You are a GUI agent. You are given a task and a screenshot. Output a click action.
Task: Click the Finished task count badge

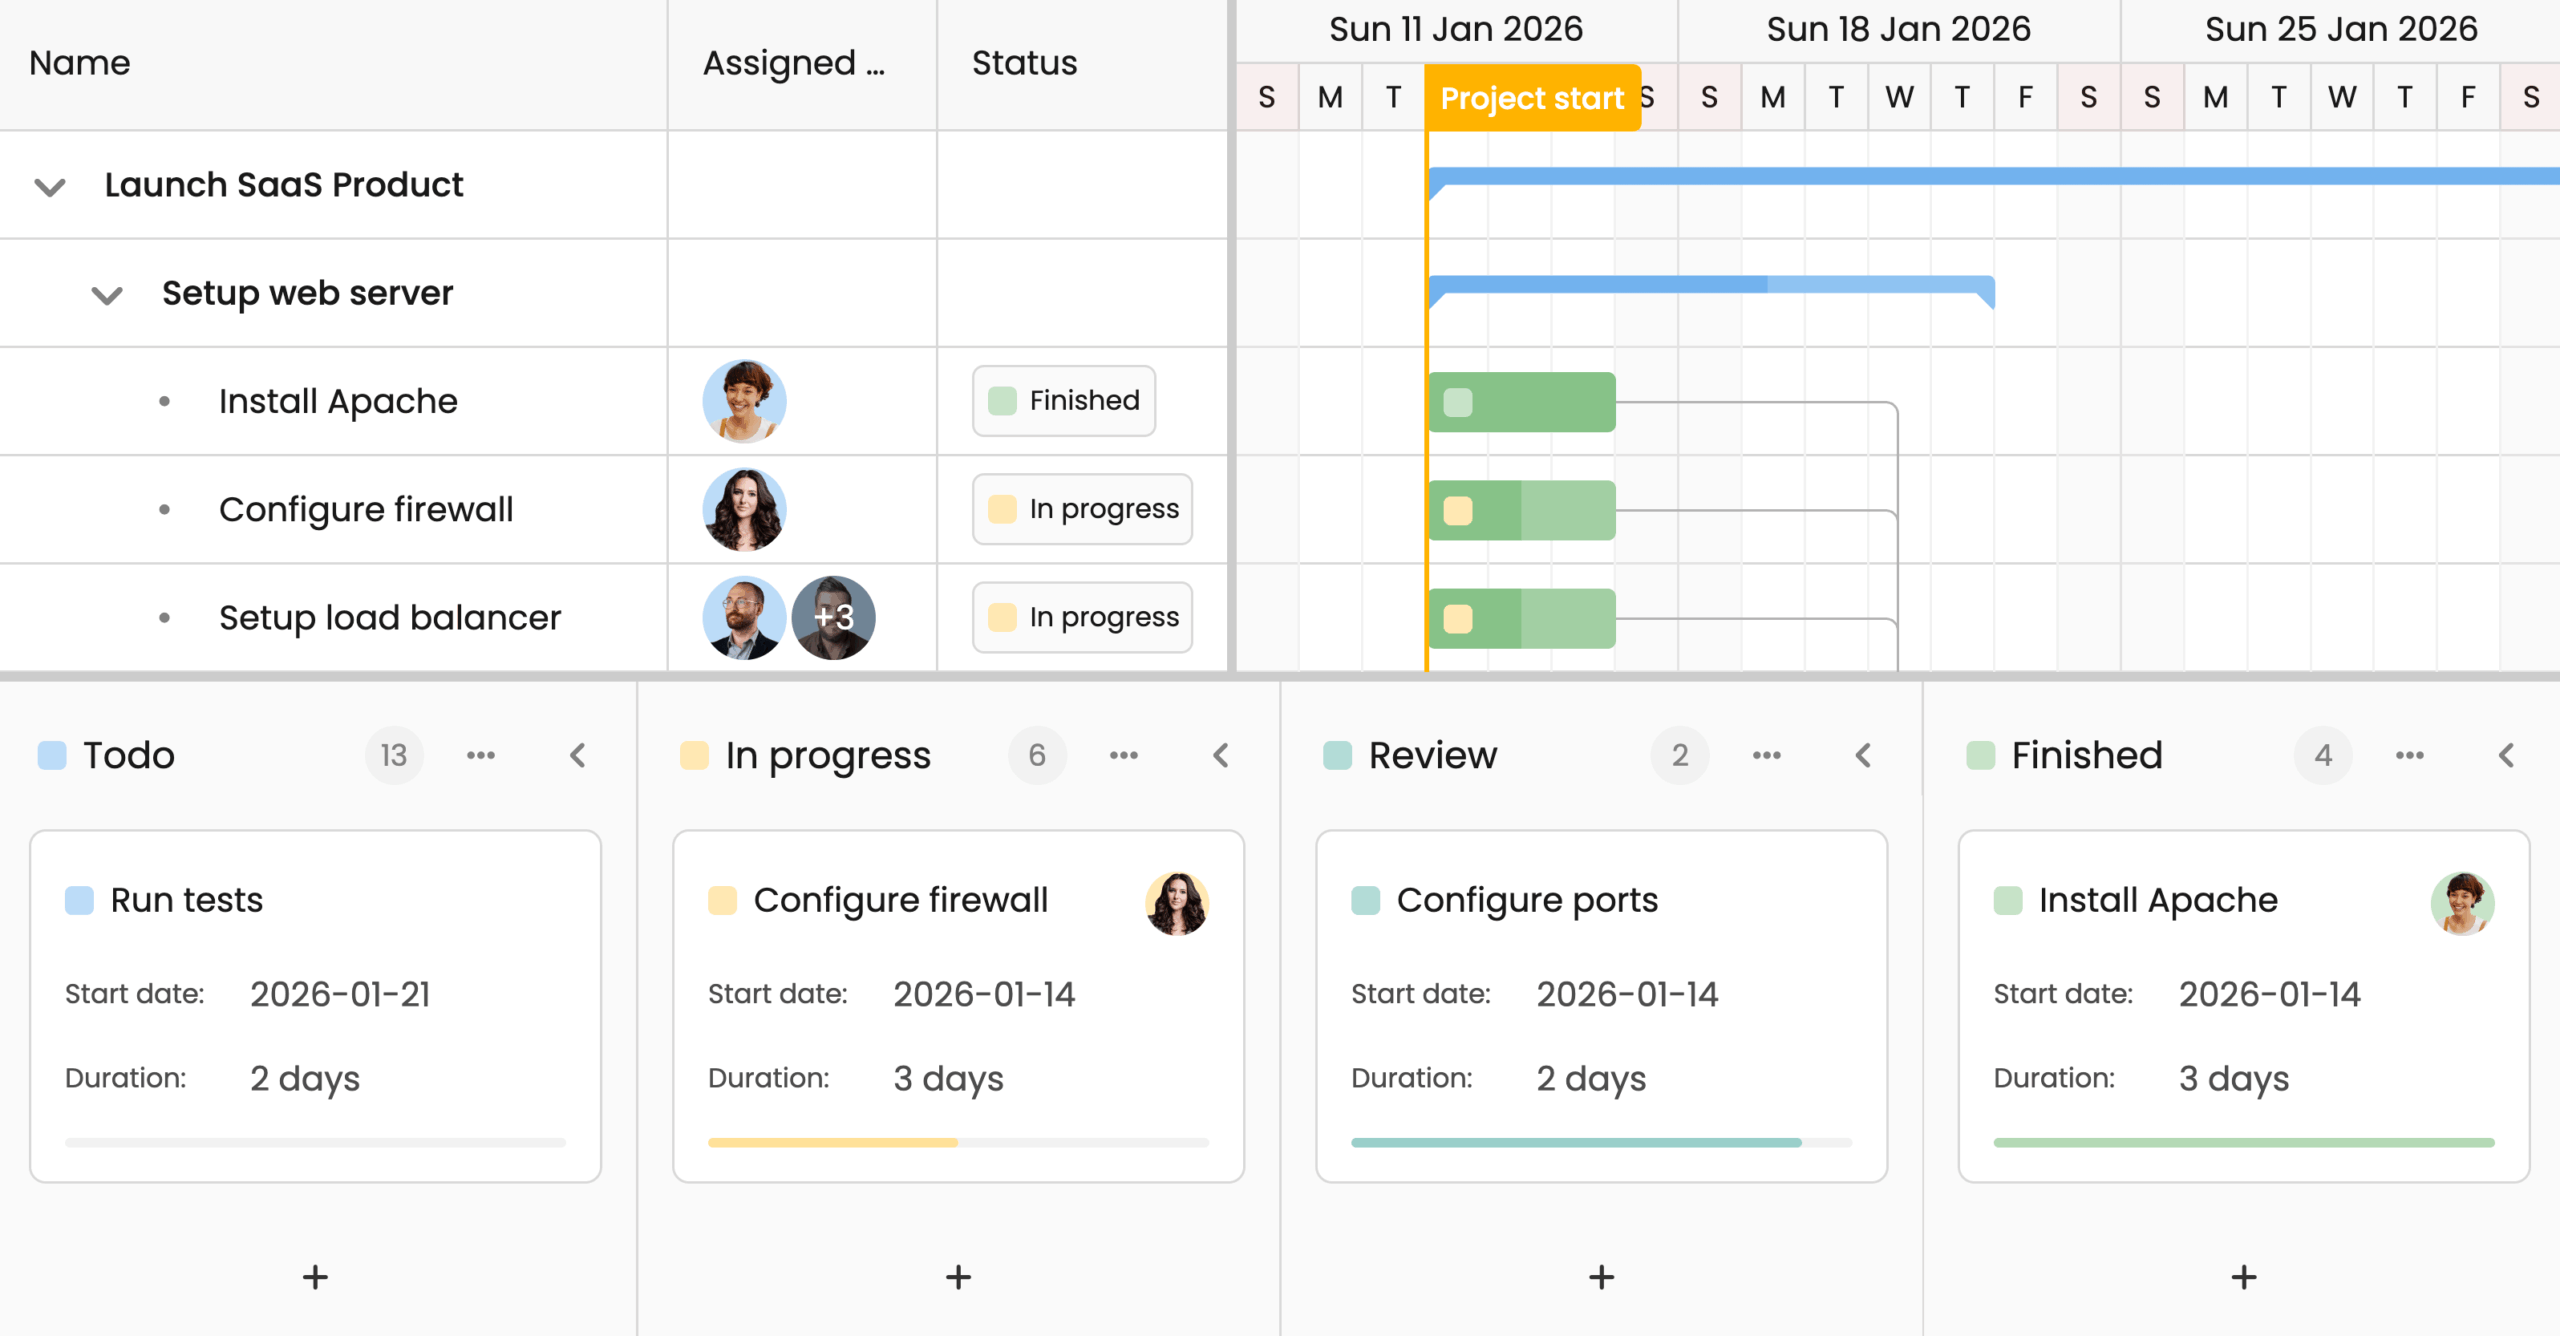[2324, 755]
